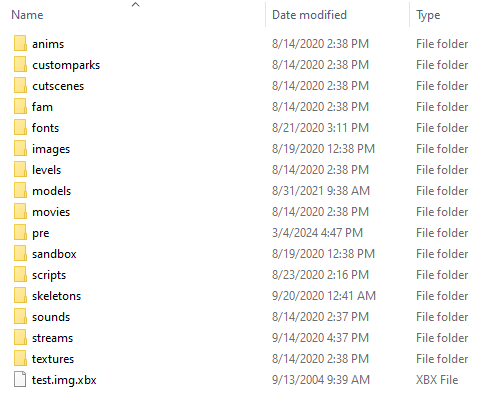Select the levels folder name
This screenshot has width=500, height=408.
(x=46, y=170)
